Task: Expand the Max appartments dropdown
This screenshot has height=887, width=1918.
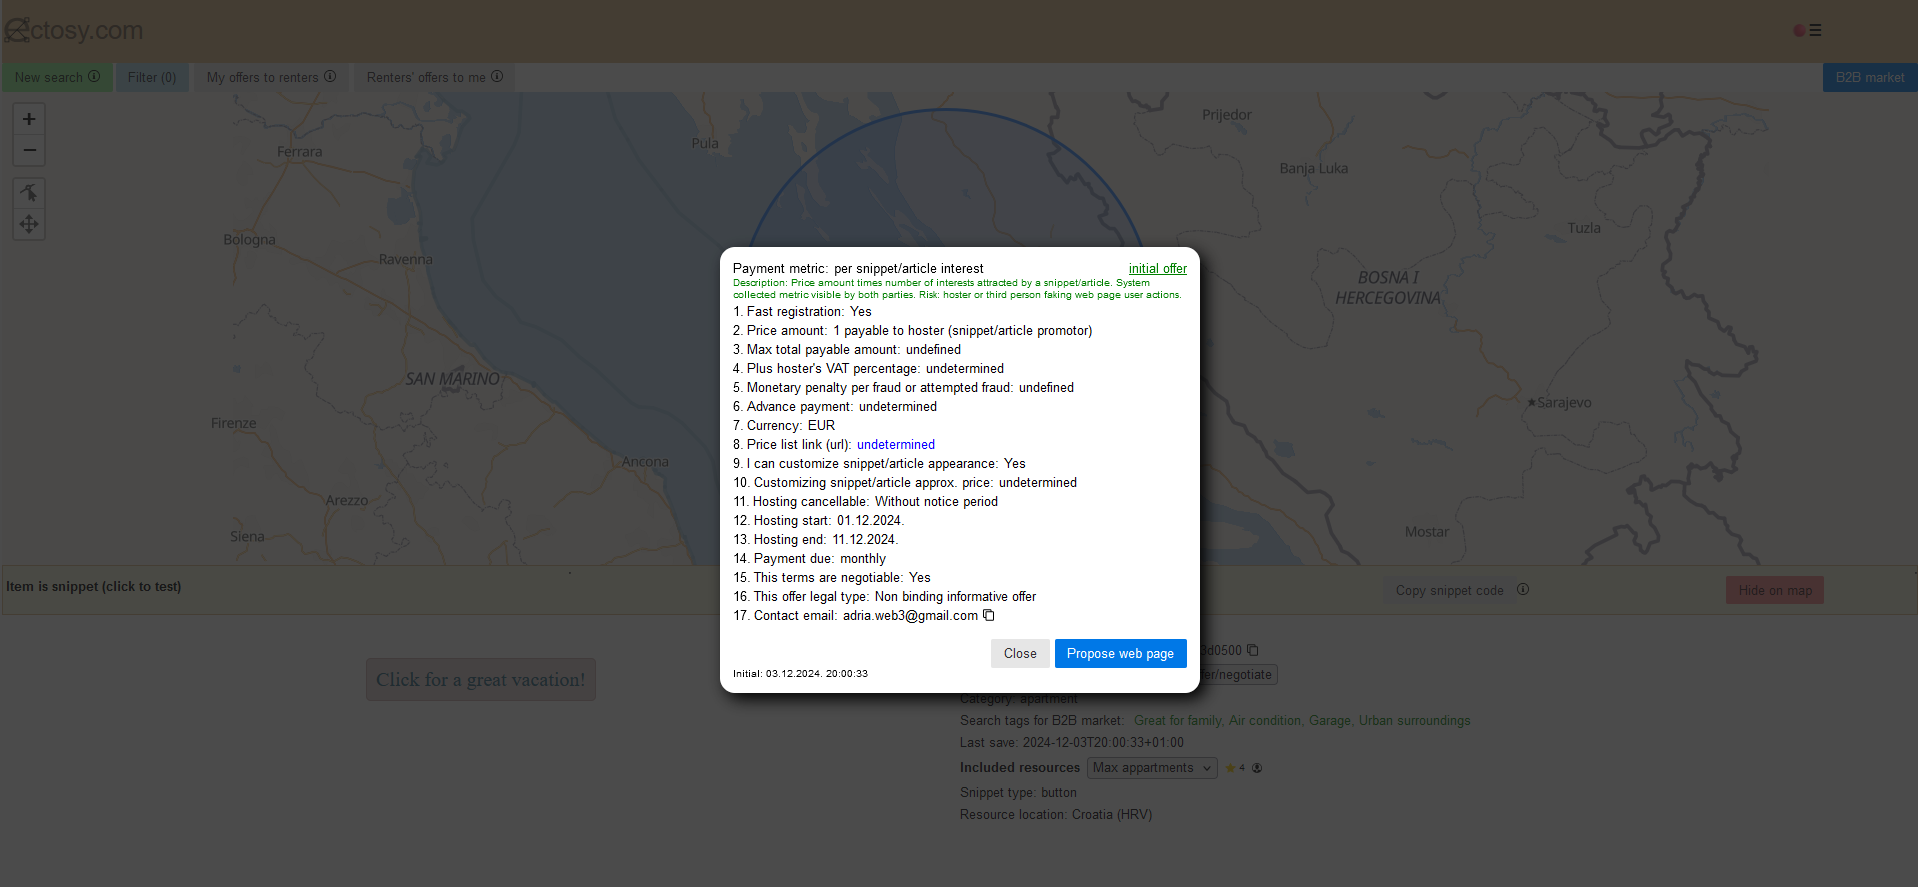Action: click(1151, 768)
